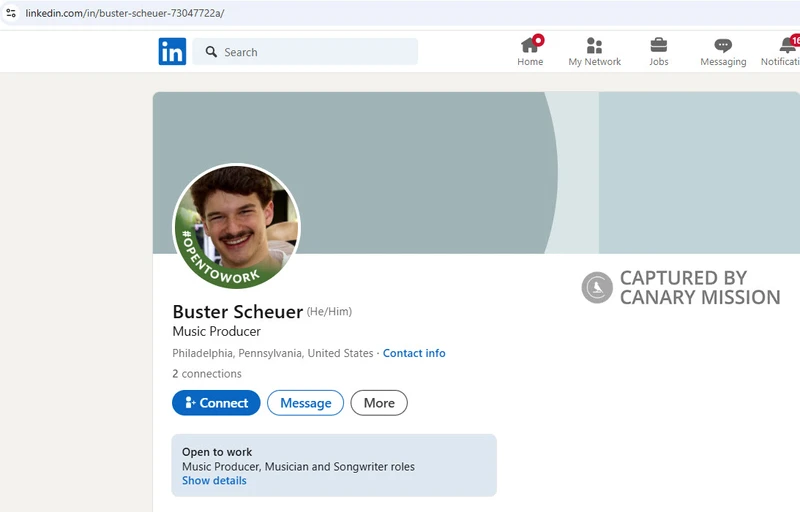
Task: Click the LinkedIn logo icon
Action: coord(172,52)
